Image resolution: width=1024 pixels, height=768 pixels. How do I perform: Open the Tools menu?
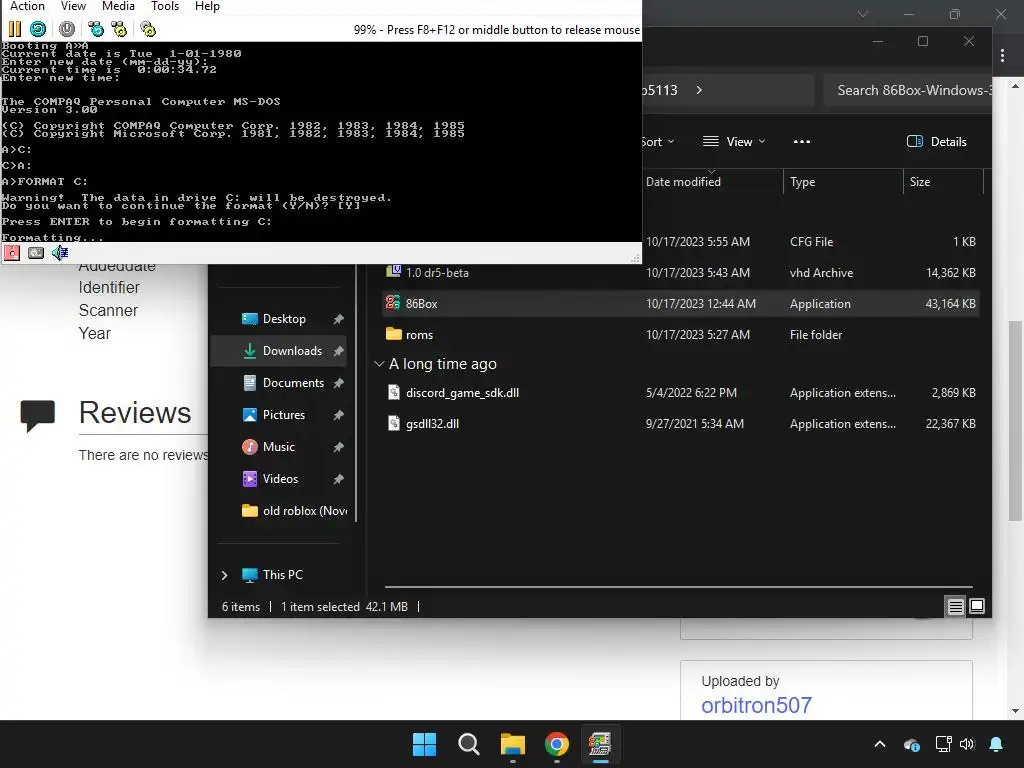(x=165, y=7)
